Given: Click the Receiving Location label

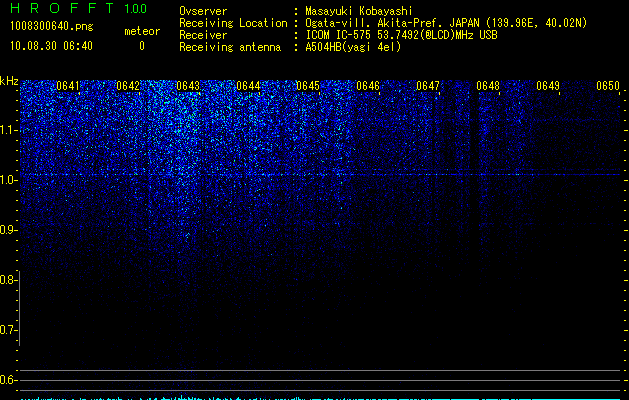Looking at the screenshot, I should 233,23.
